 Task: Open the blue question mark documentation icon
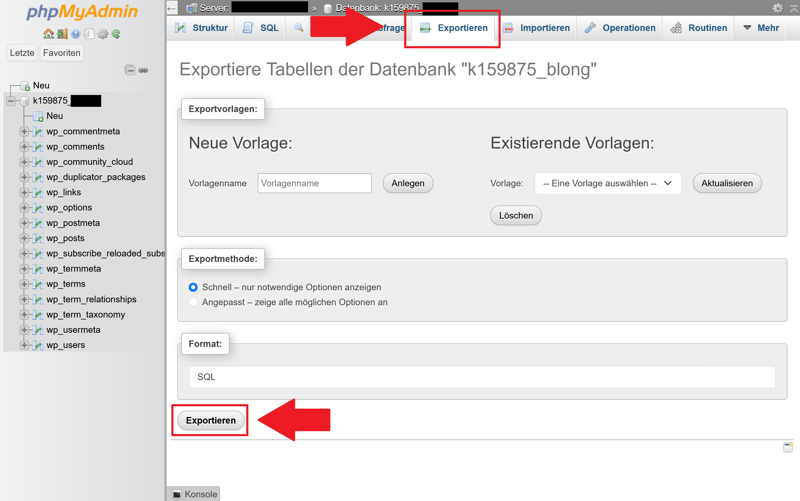(75, 34)
